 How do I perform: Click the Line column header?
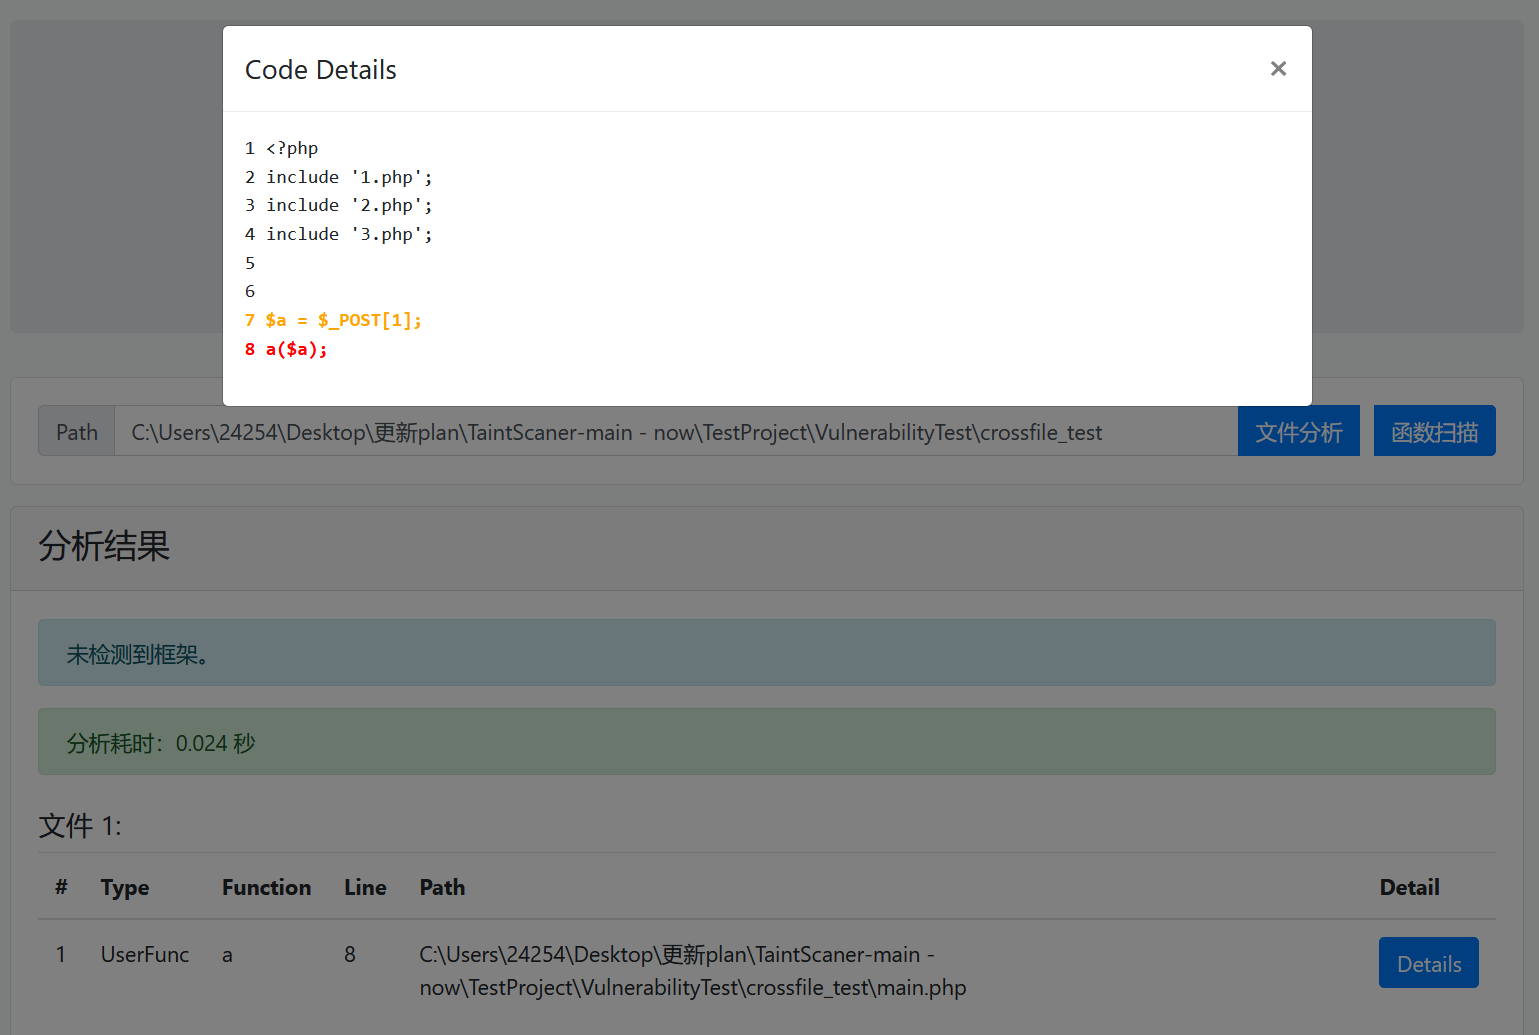[365, 887]
